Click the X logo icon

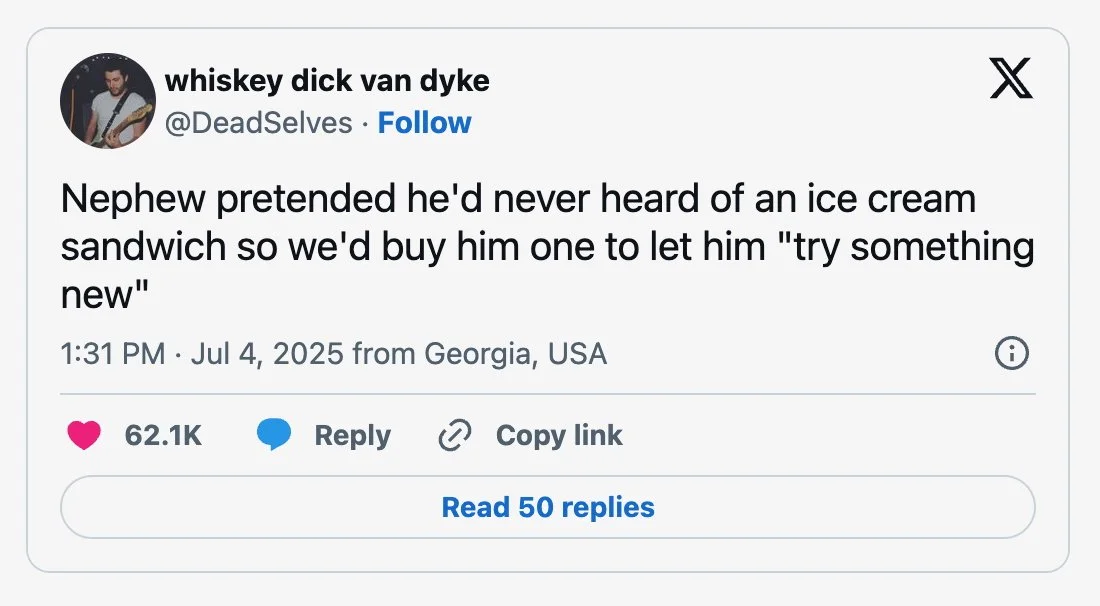[x=1010, y=77]
